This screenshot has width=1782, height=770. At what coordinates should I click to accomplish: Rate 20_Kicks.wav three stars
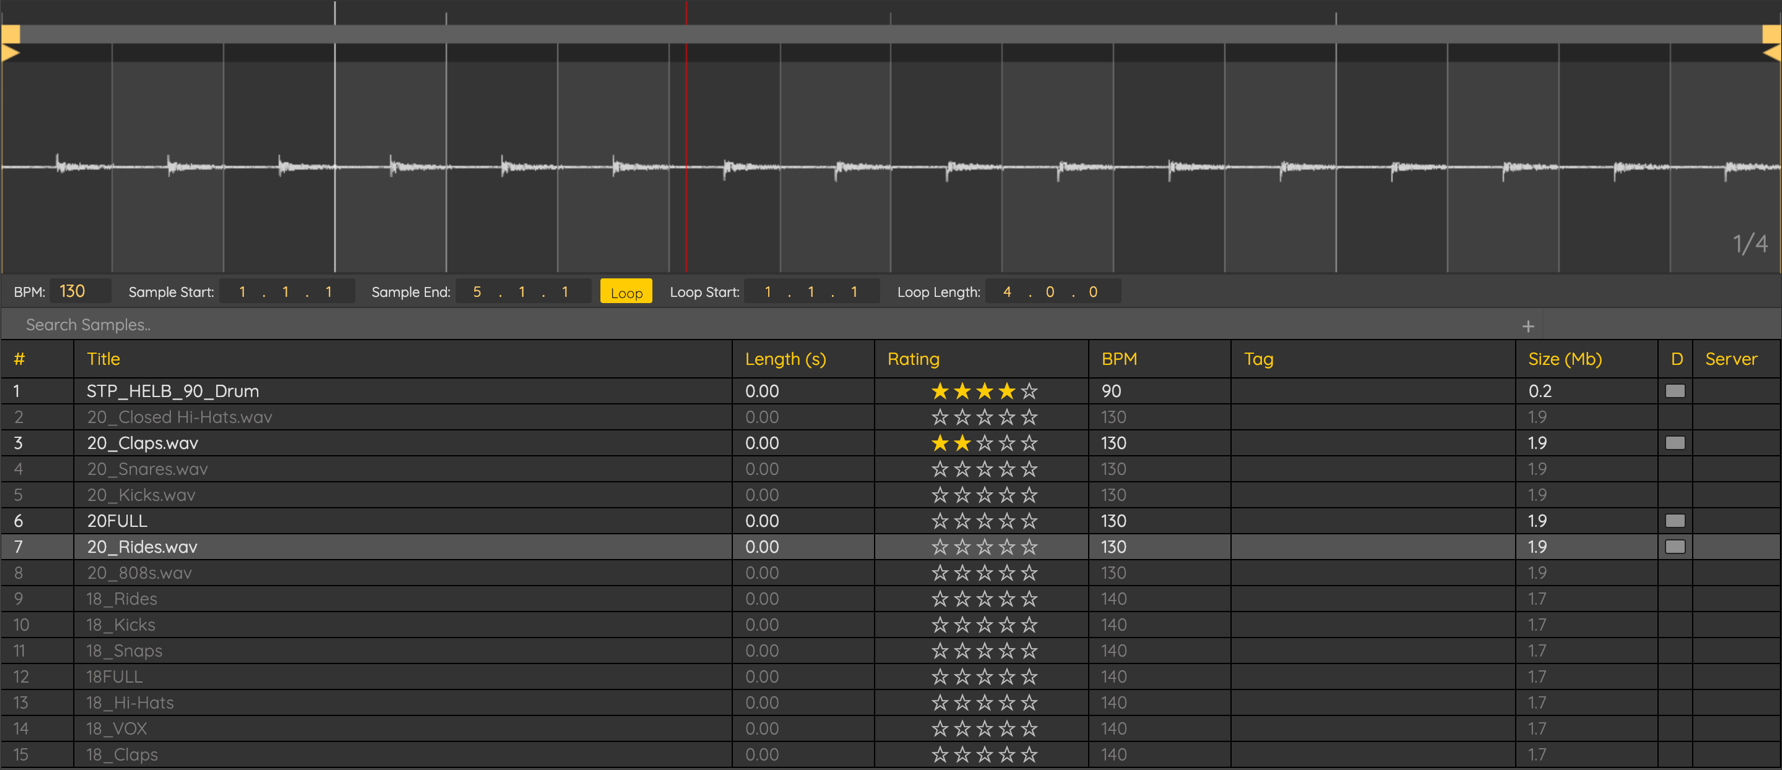pyautogui.click(x=985, y=495)
